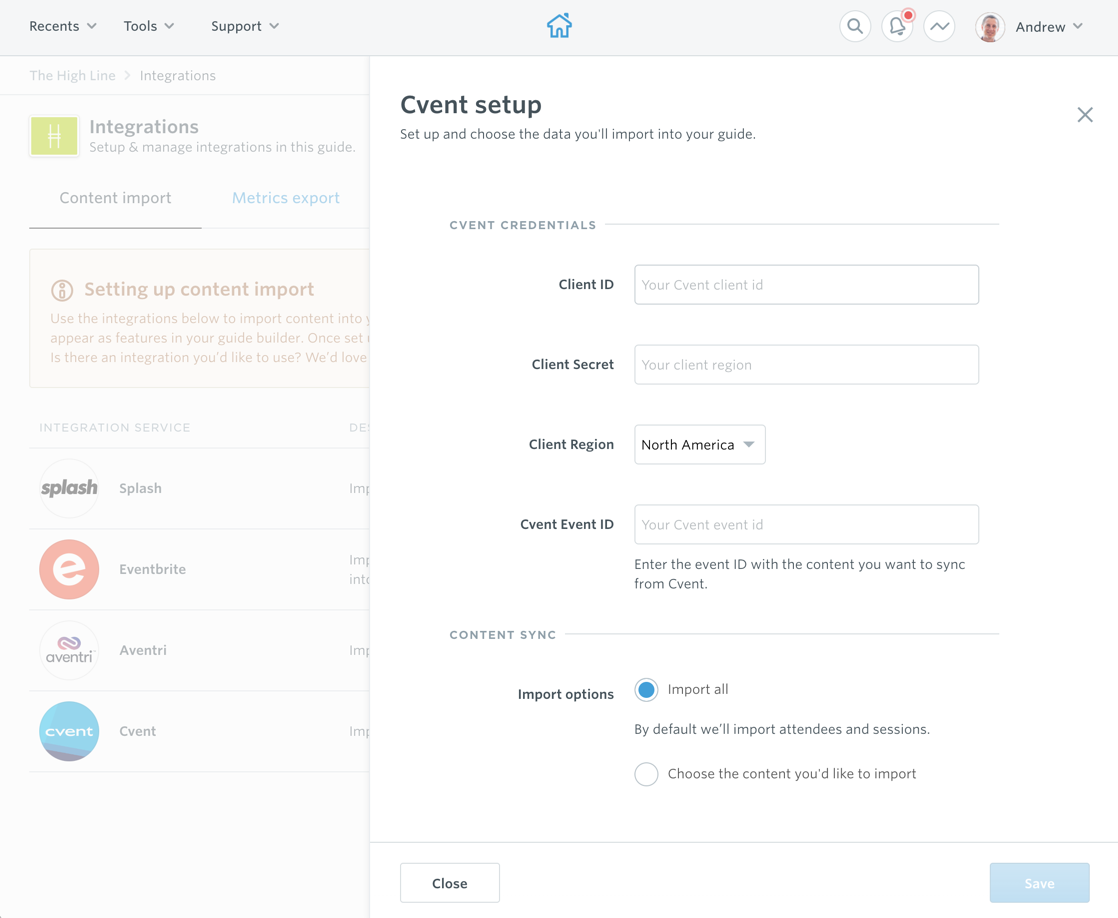
Task: Click the Integrations hash icon
Action: click(54, 136)
